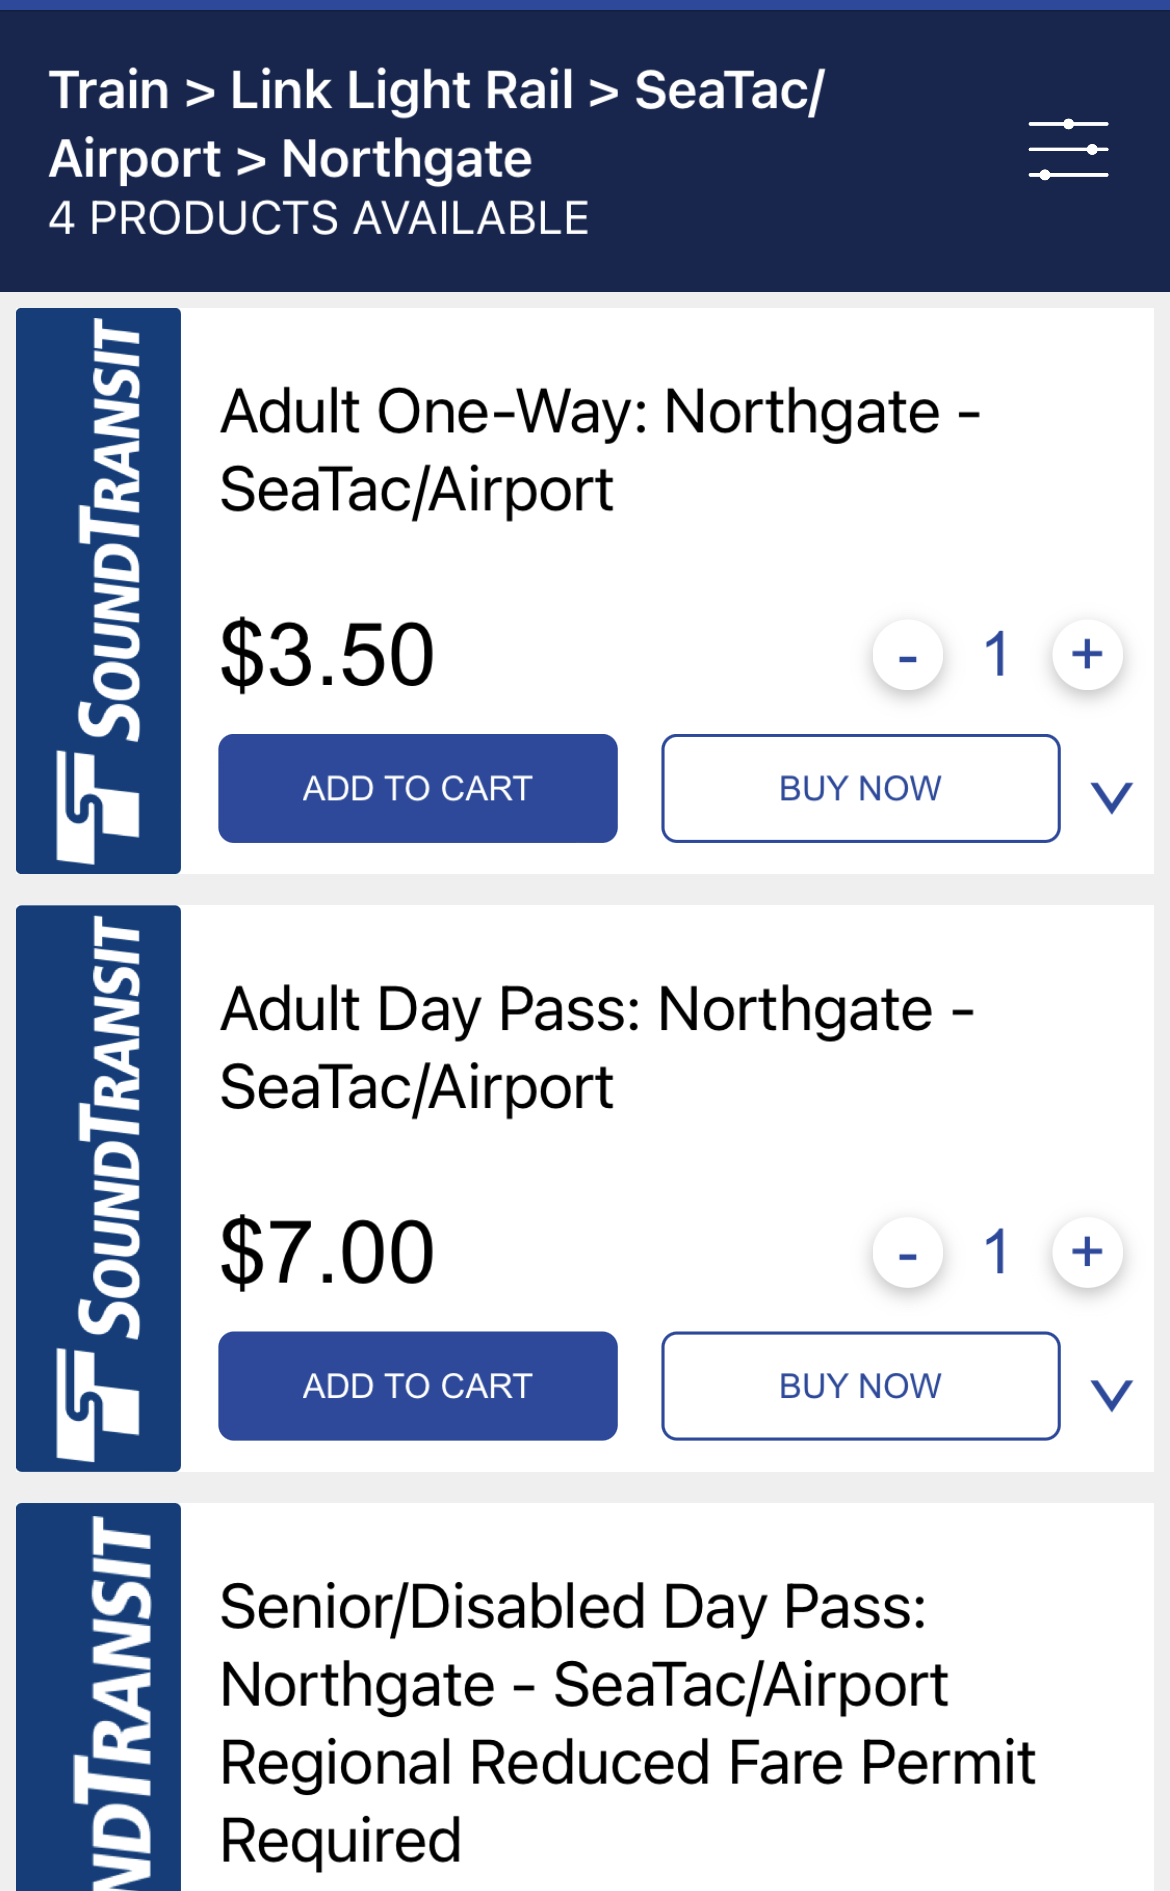Buy Adult Day Pass now
This screenshot has width=1170, height=1891.
click(x=860, y=1386)
